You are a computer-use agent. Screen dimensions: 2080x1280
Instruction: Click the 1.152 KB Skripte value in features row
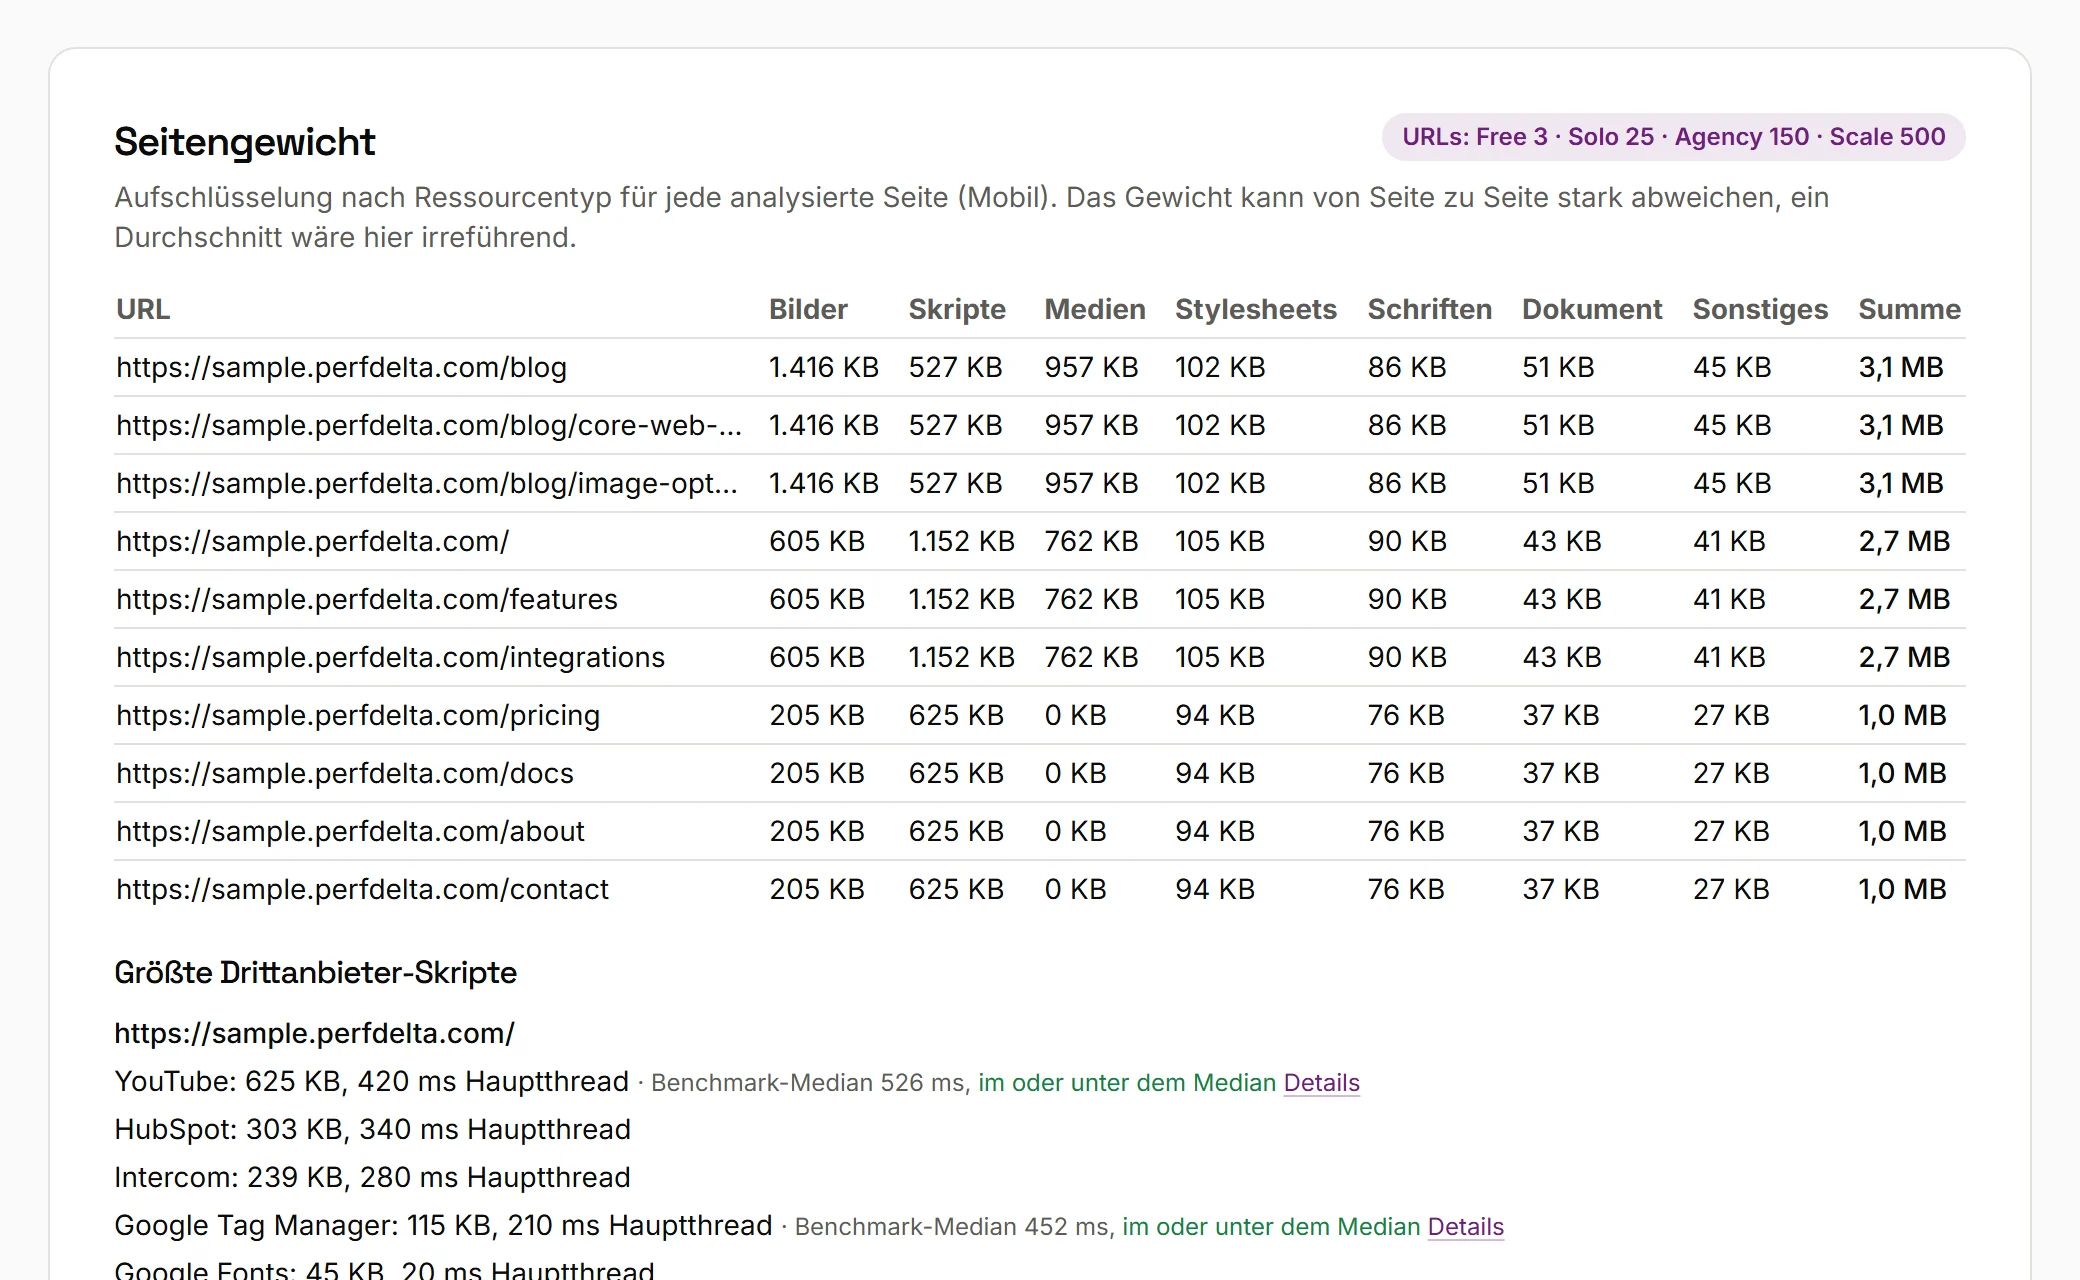point(961,599)
